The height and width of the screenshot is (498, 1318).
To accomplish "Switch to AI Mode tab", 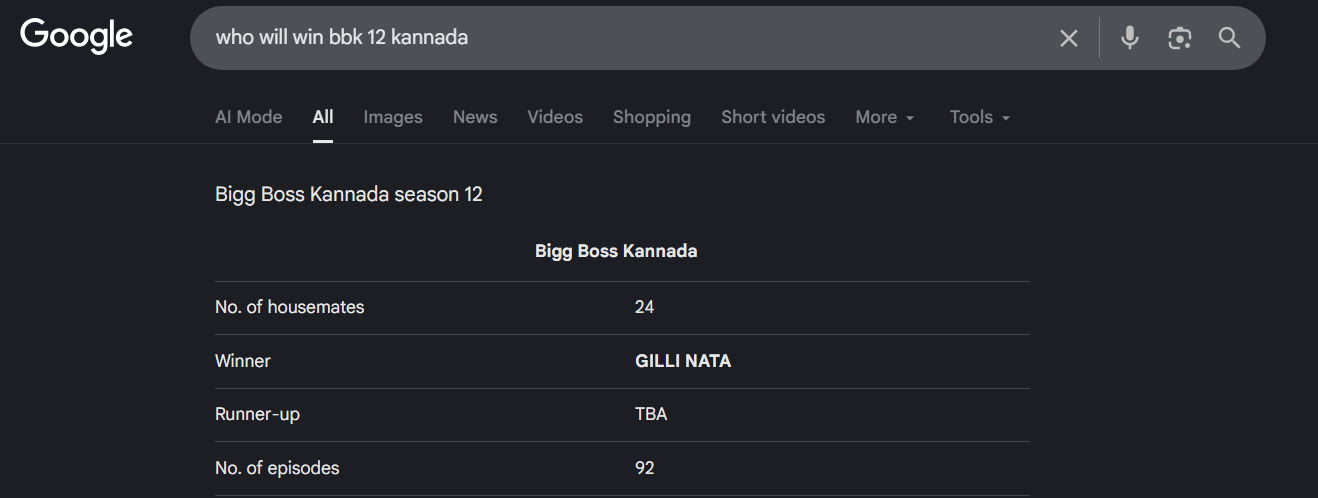I will [x=248, y=117].
